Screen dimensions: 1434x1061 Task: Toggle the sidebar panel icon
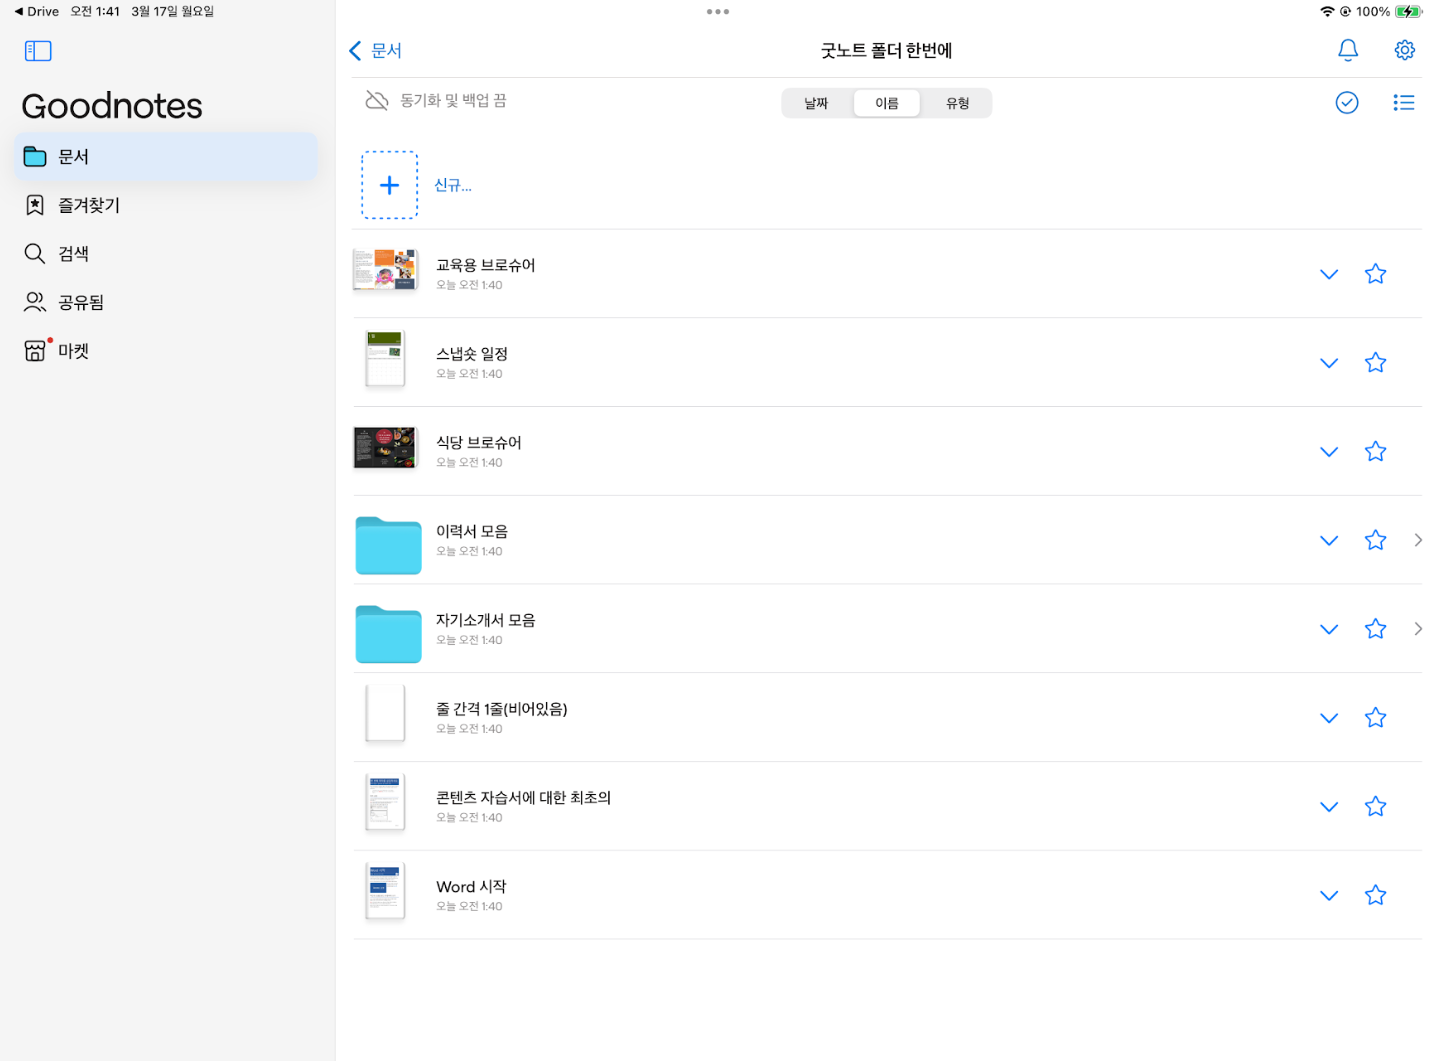(x=38, y=51)
